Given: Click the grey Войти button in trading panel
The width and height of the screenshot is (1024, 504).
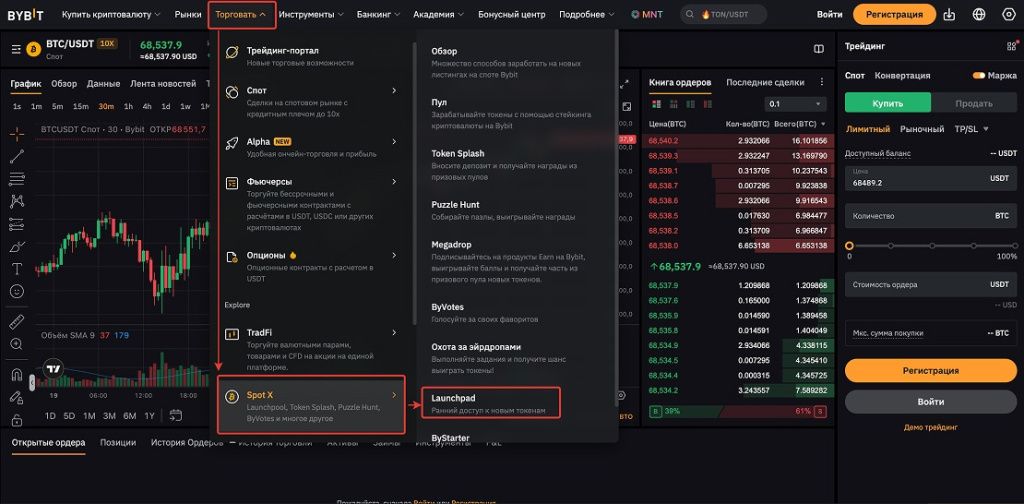Looking at the screenshot, I should (931, 402).
